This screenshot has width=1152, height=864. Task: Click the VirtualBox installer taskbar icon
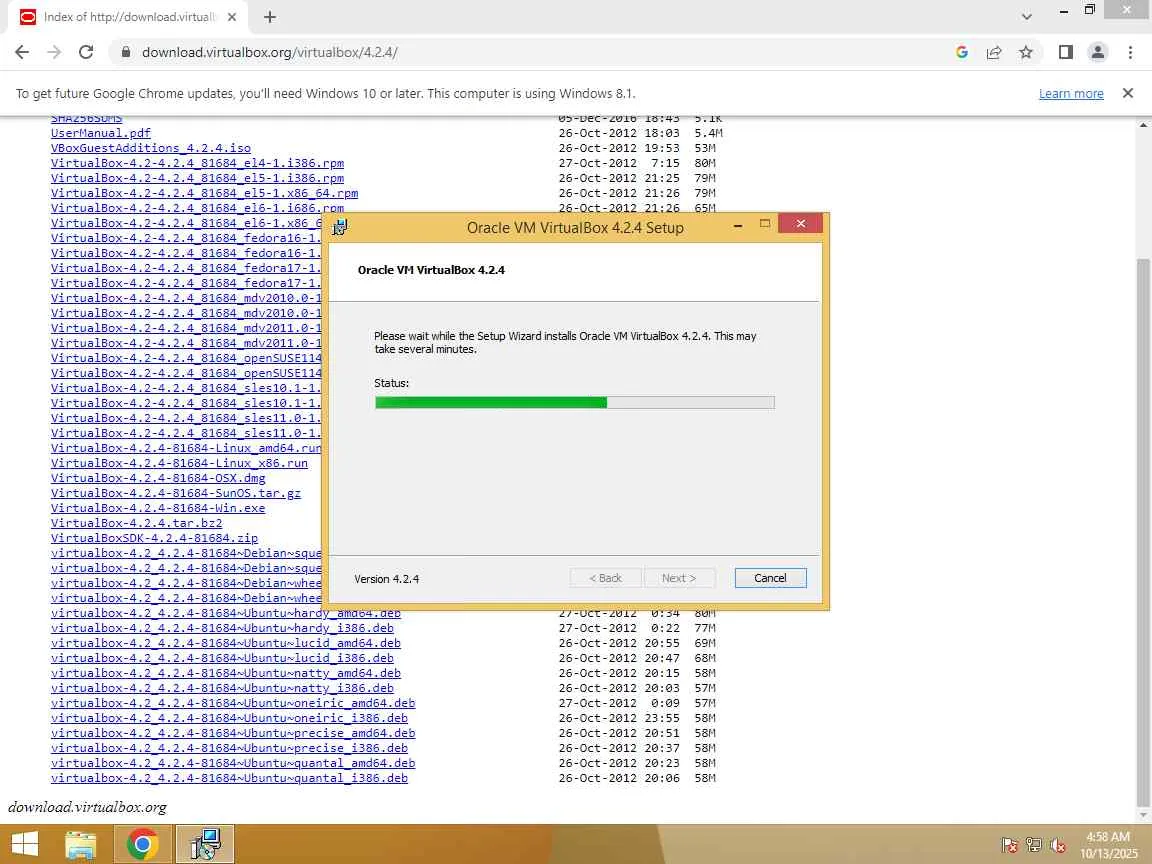[205, 845]
